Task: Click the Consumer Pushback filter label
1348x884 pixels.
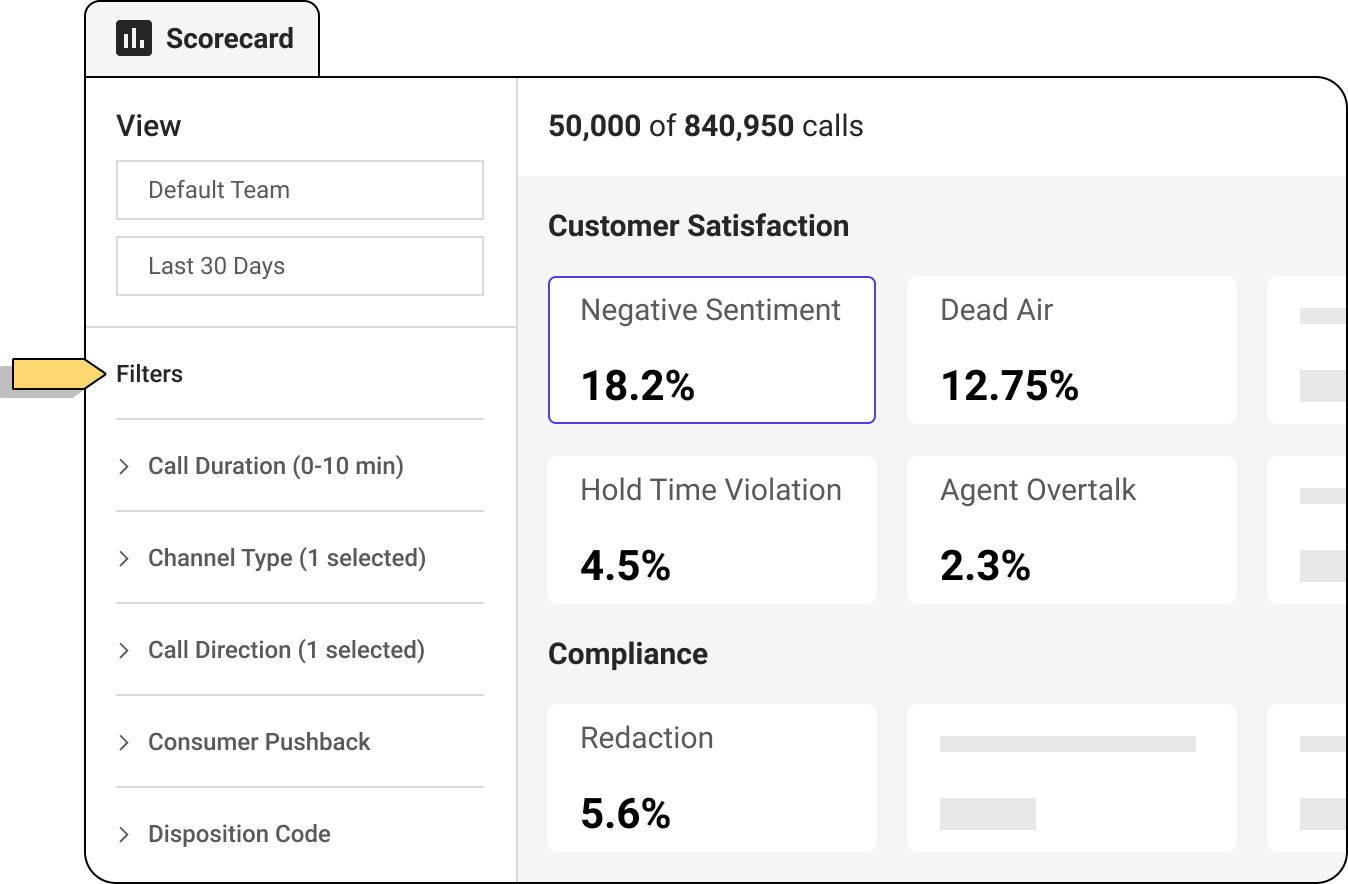Action: [x=259, y=742]
